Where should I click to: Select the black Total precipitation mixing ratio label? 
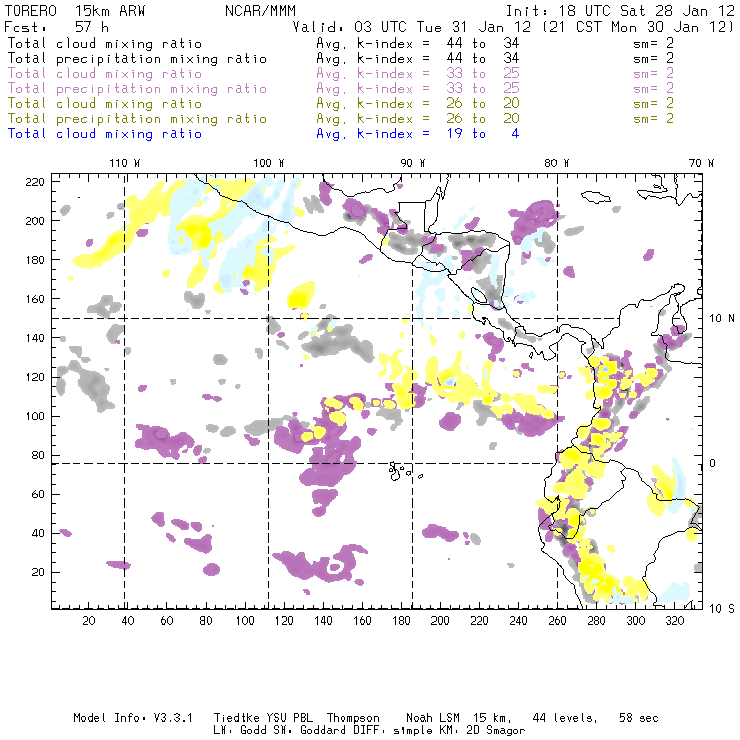click(137, 59)
